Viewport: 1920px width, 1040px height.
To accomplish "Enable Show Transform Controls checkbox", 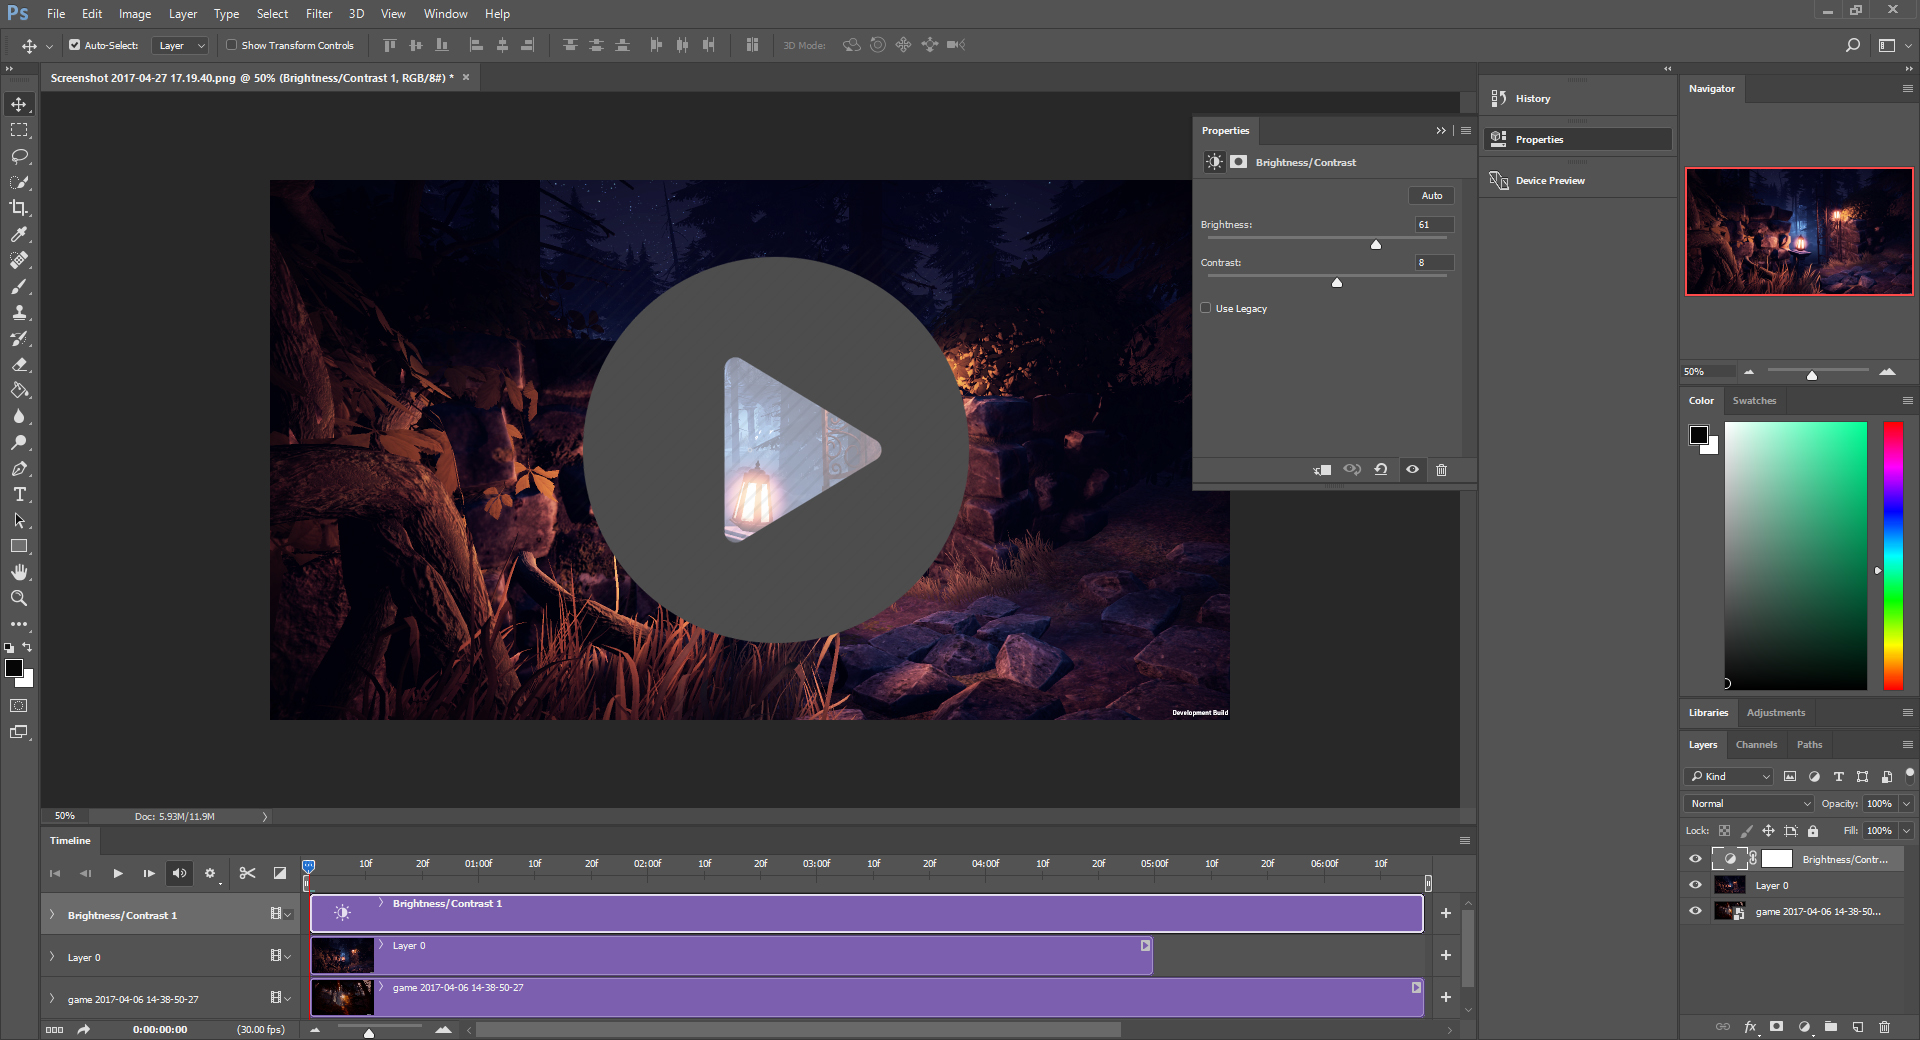I will click(x=231, y=45).
